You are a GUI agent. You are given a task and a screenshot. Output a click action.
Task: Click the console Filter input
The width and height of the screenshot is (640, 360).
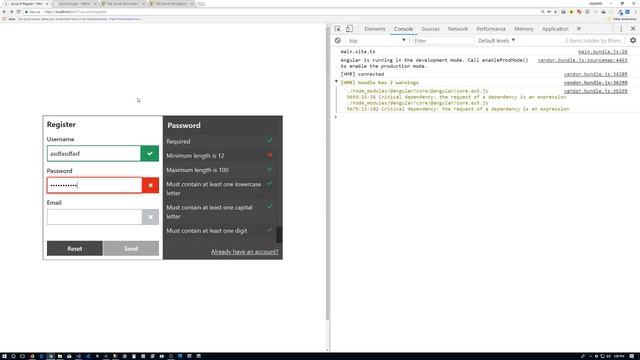pos(443,40)
